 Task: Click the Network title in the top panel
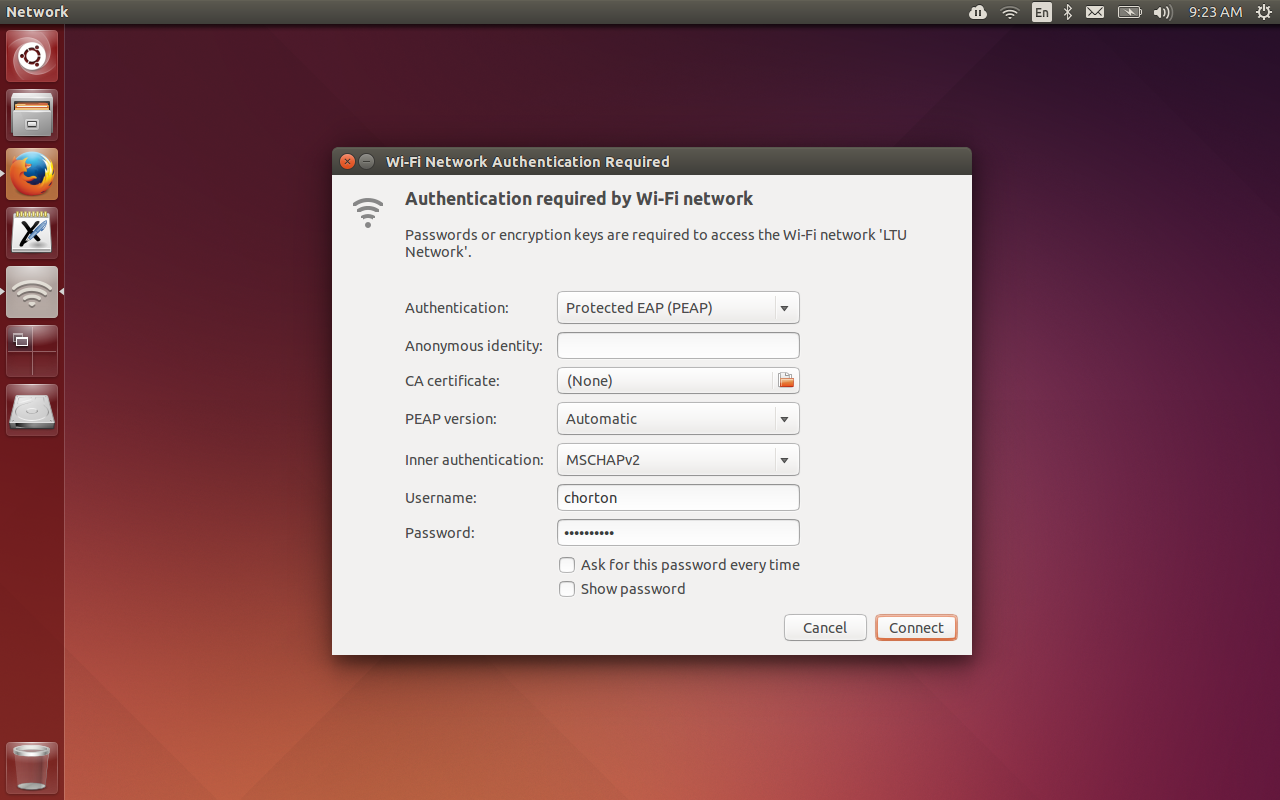(37, 12)
